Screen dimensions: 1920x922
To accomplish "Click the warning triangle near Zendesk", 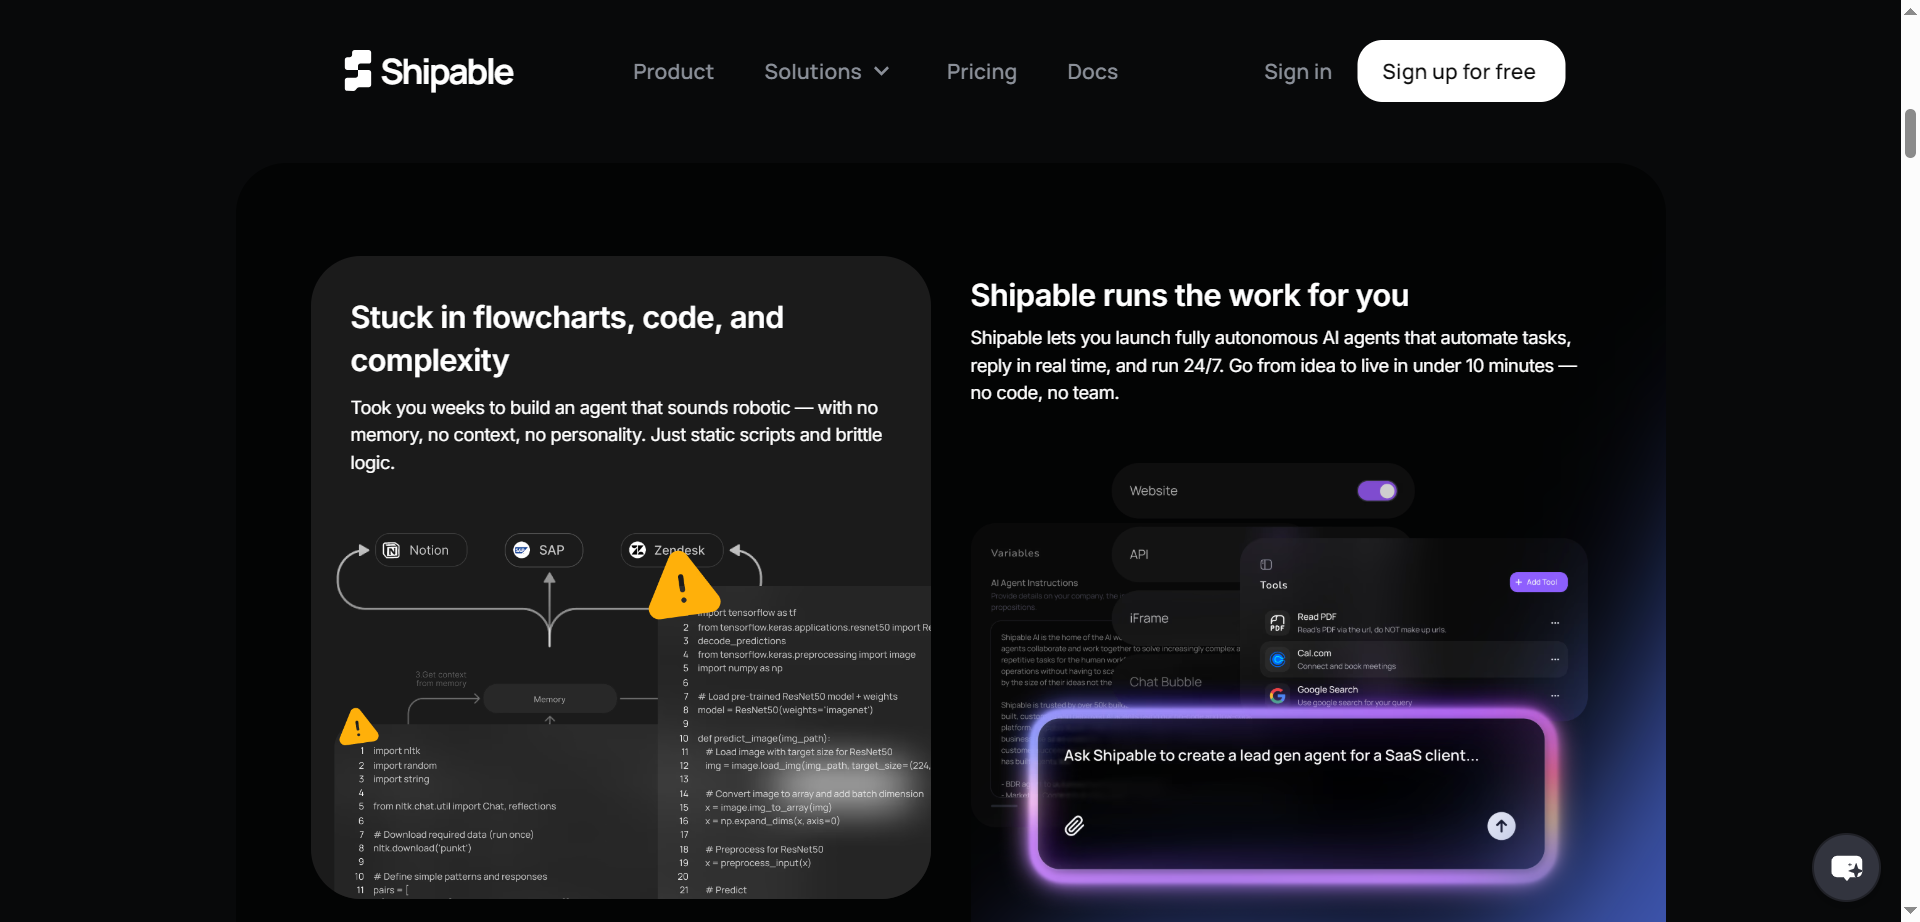I will pos(683,586).
